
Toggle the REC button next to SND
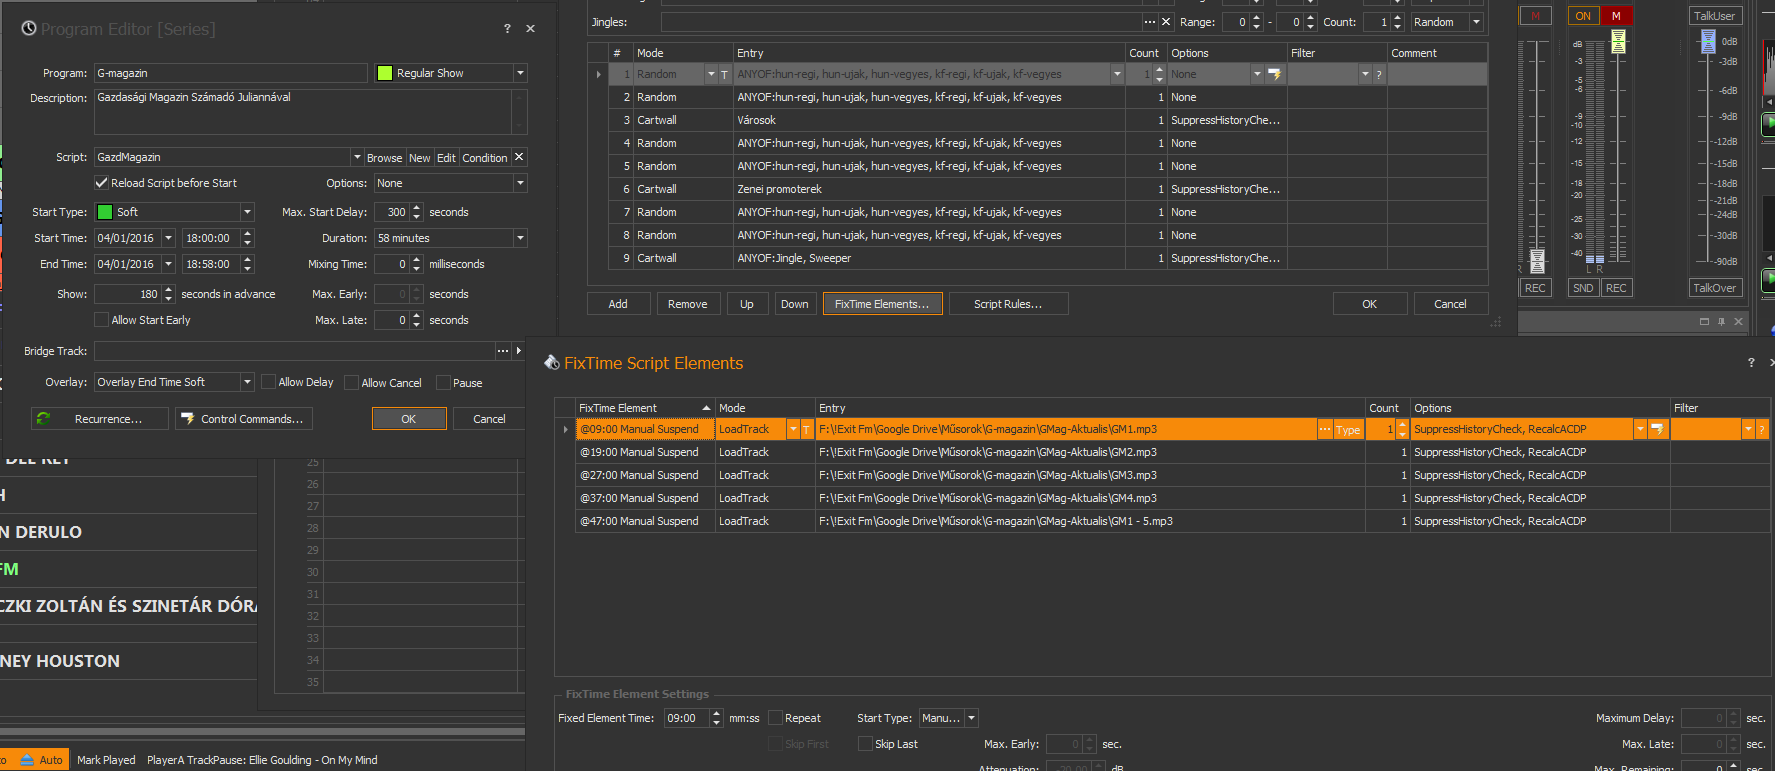[1616, 288]
